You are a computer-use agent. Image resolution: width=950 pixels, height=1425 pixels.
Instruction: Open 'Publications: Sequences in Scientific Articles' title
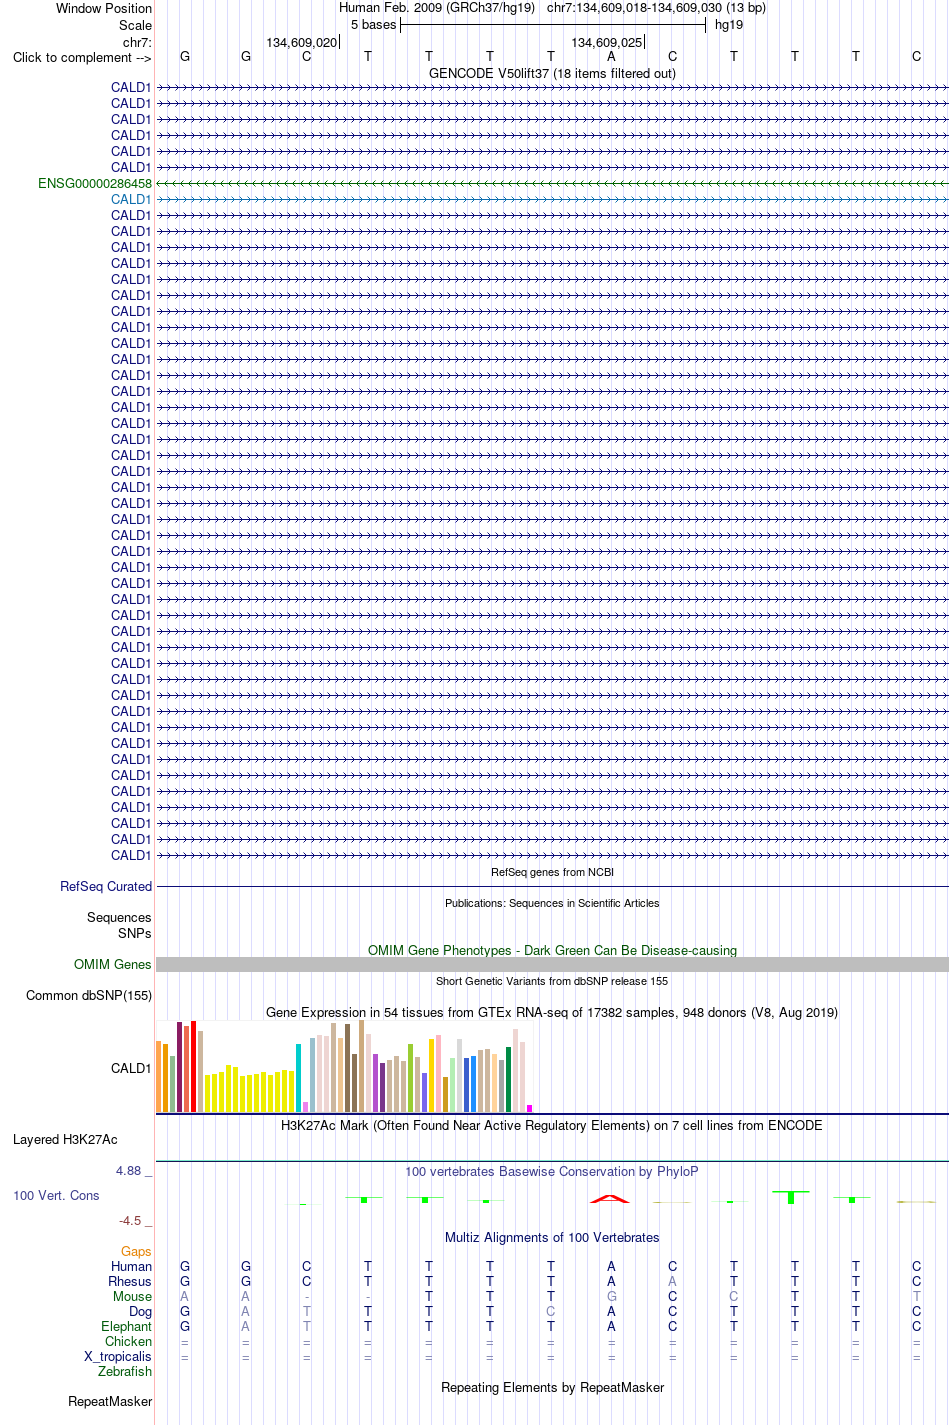tap(552, 903)
